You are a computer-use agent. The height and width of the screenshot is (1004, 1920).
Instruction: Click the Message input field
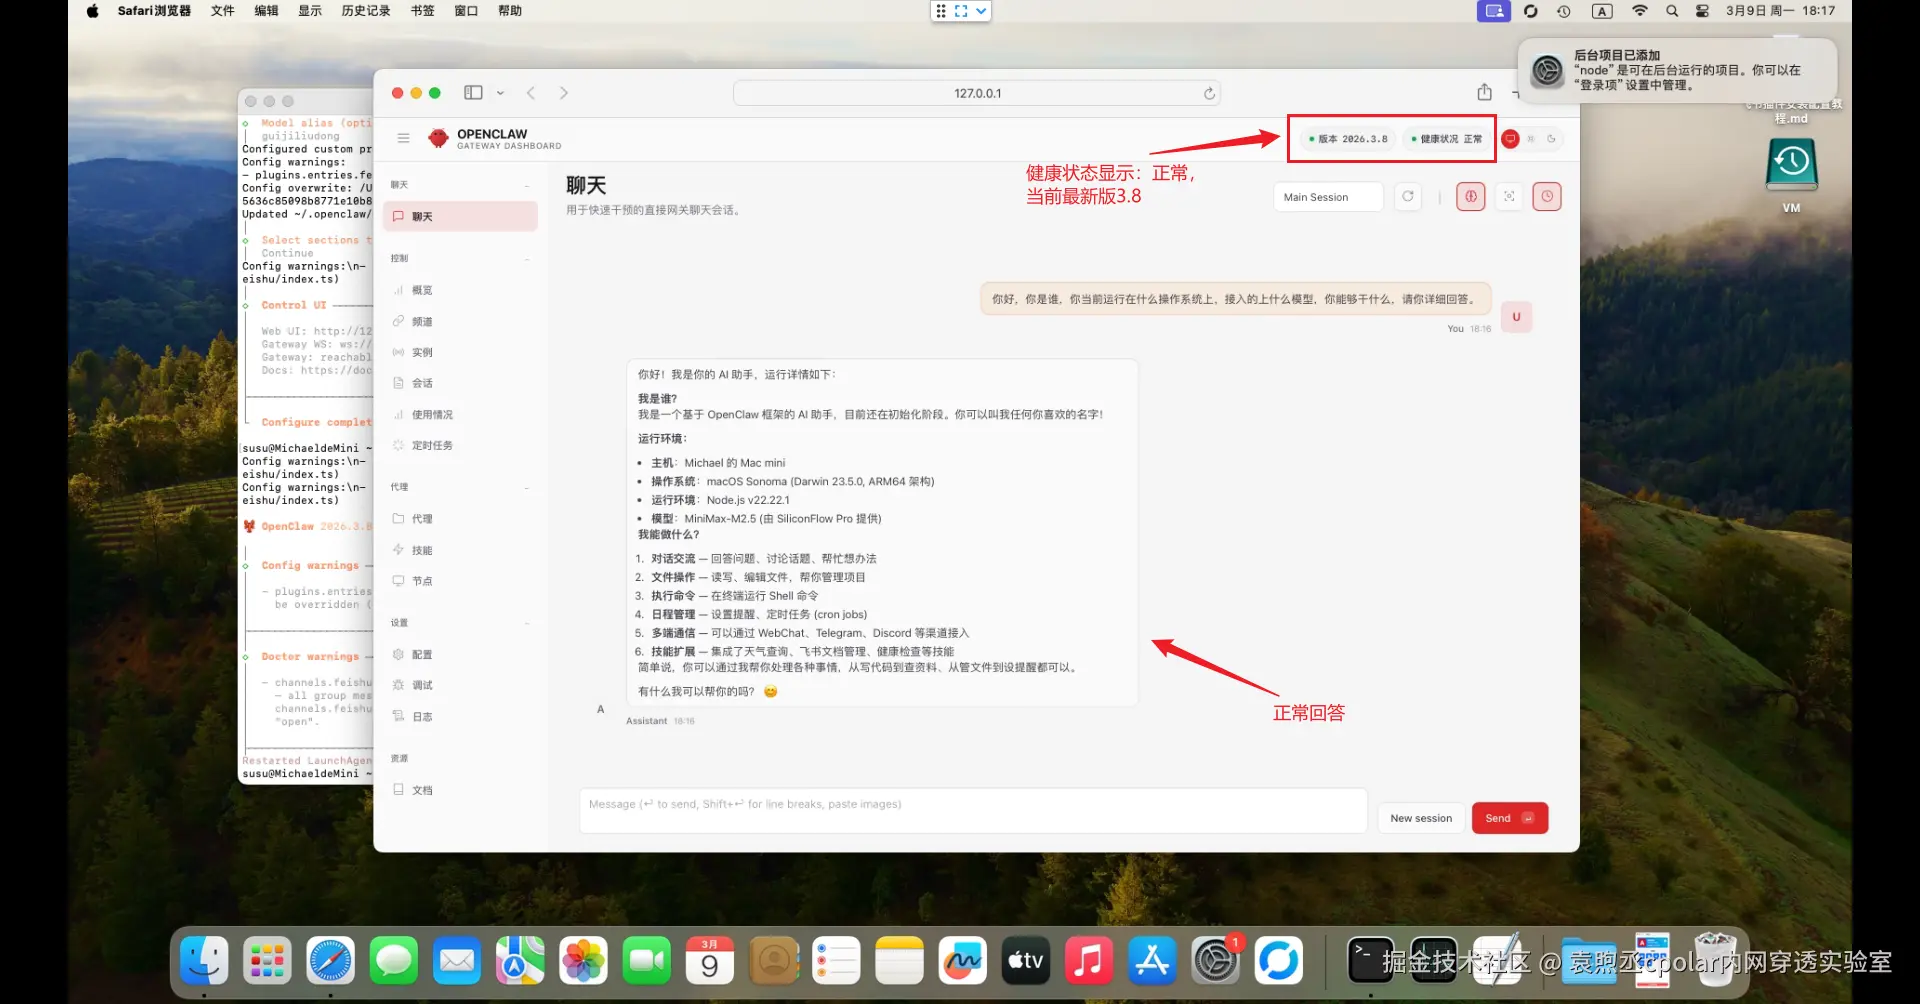pyautogui.click(x=973, y=810)
